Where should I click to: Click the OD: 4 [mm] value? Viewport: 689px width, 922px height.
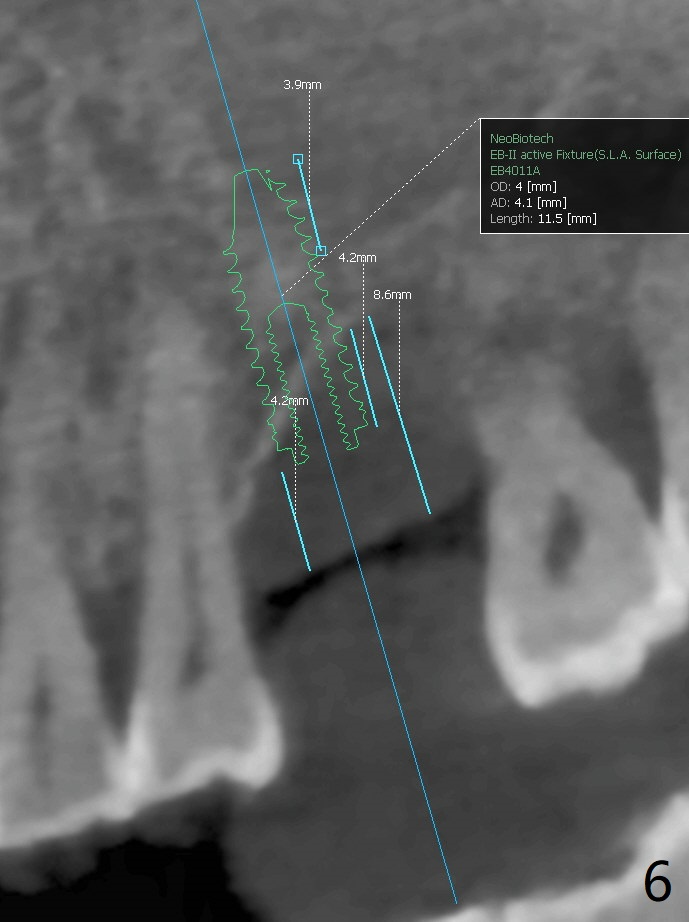click(x=523, y=187)
